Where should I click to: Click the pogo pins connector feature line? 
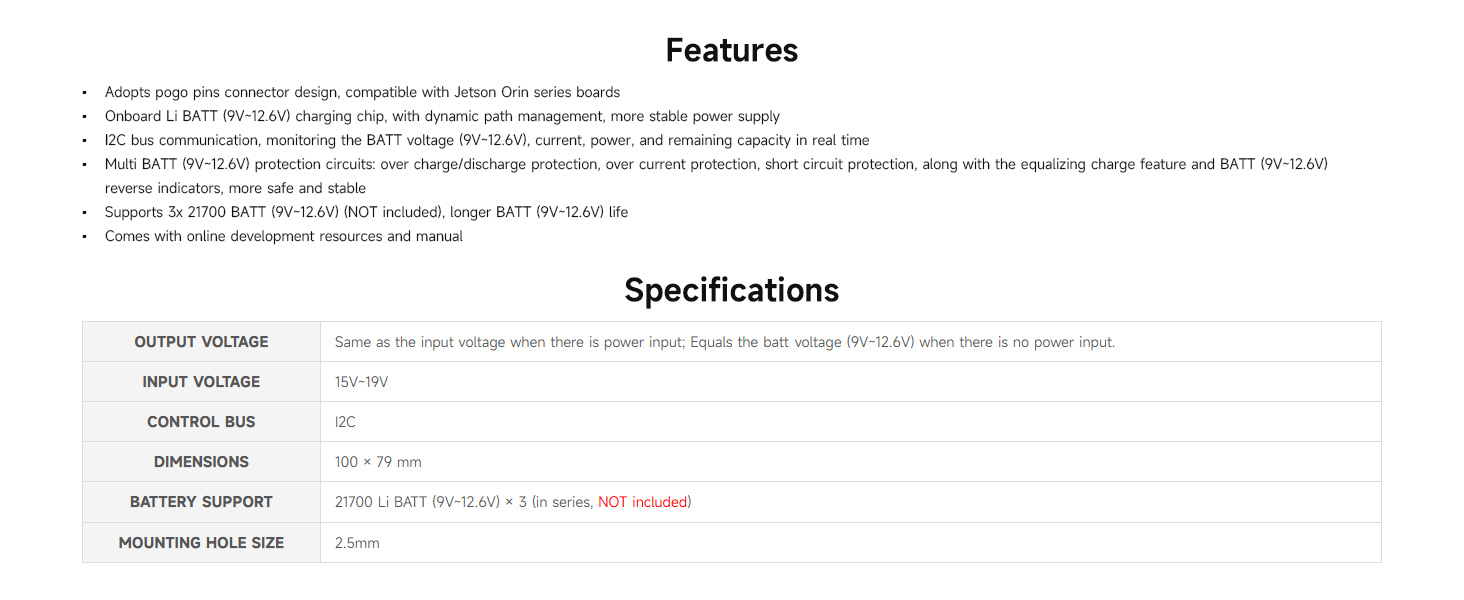coord(362,92)
